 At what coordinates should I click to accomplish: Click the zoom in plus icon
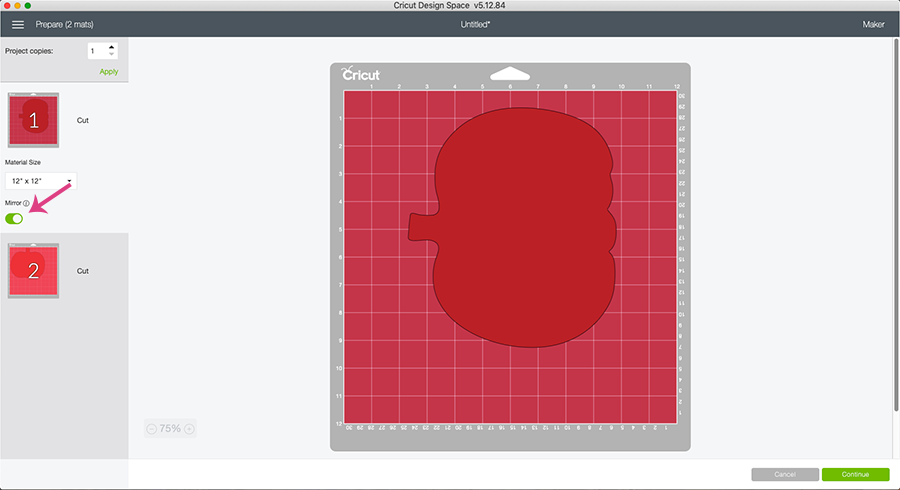[x=189, y=429]
